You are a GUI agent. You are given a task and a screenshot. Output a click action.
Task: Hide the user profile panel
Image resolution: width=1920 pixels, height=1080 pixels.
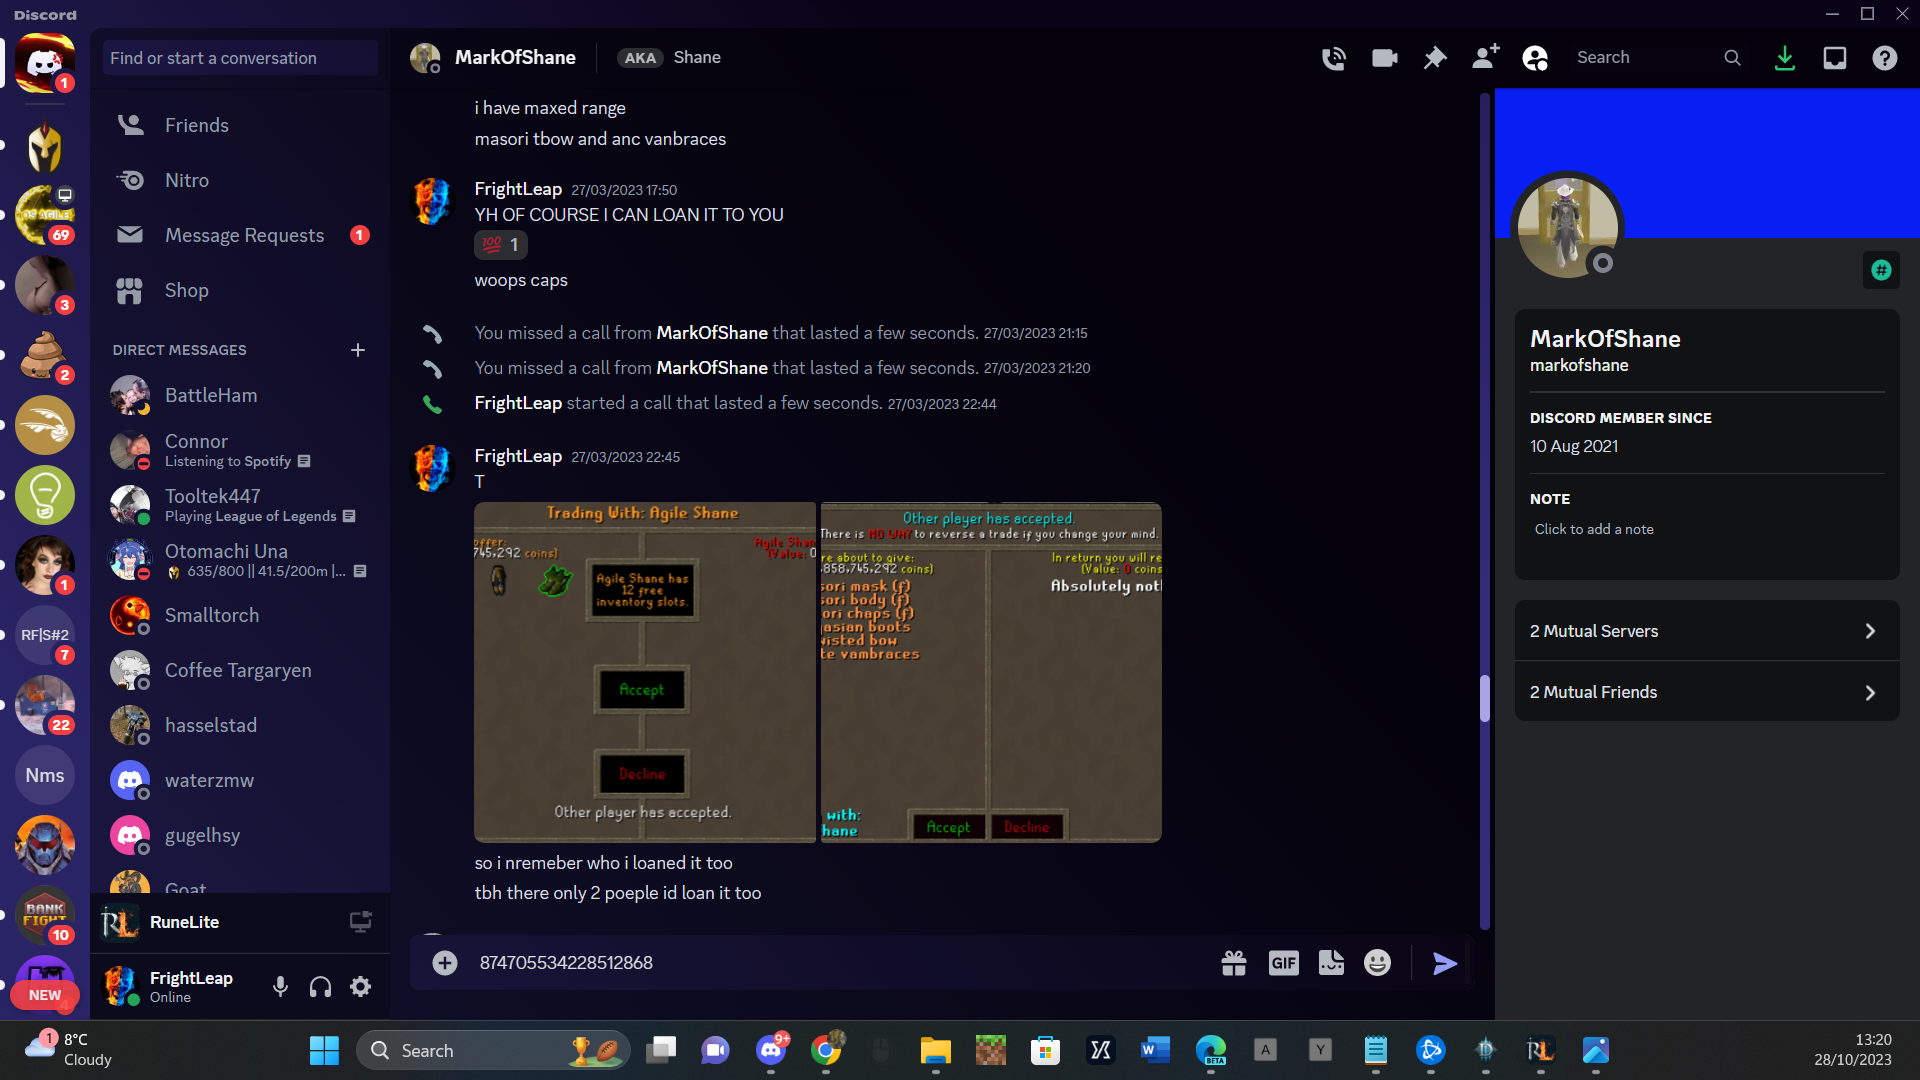(x=1535, y=58)
